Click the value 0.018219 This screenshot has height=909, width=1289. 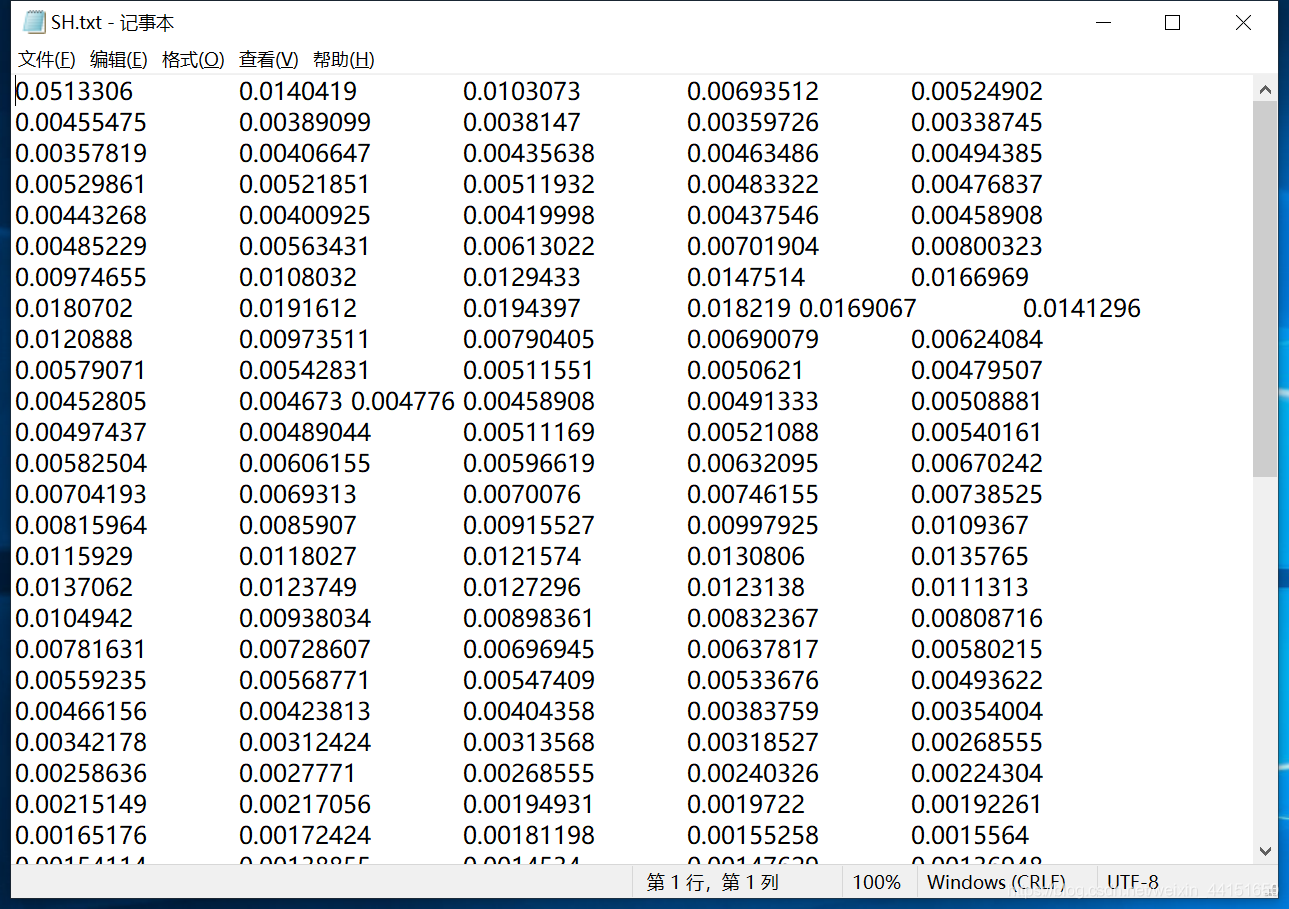click(x=739, y=309)
